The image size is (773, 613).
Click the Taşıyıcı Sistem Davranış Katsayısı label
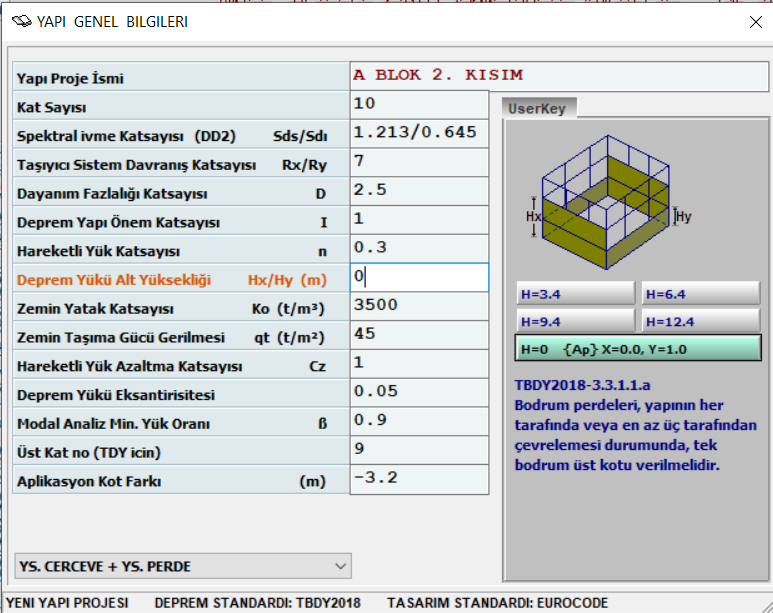[136, 165]
